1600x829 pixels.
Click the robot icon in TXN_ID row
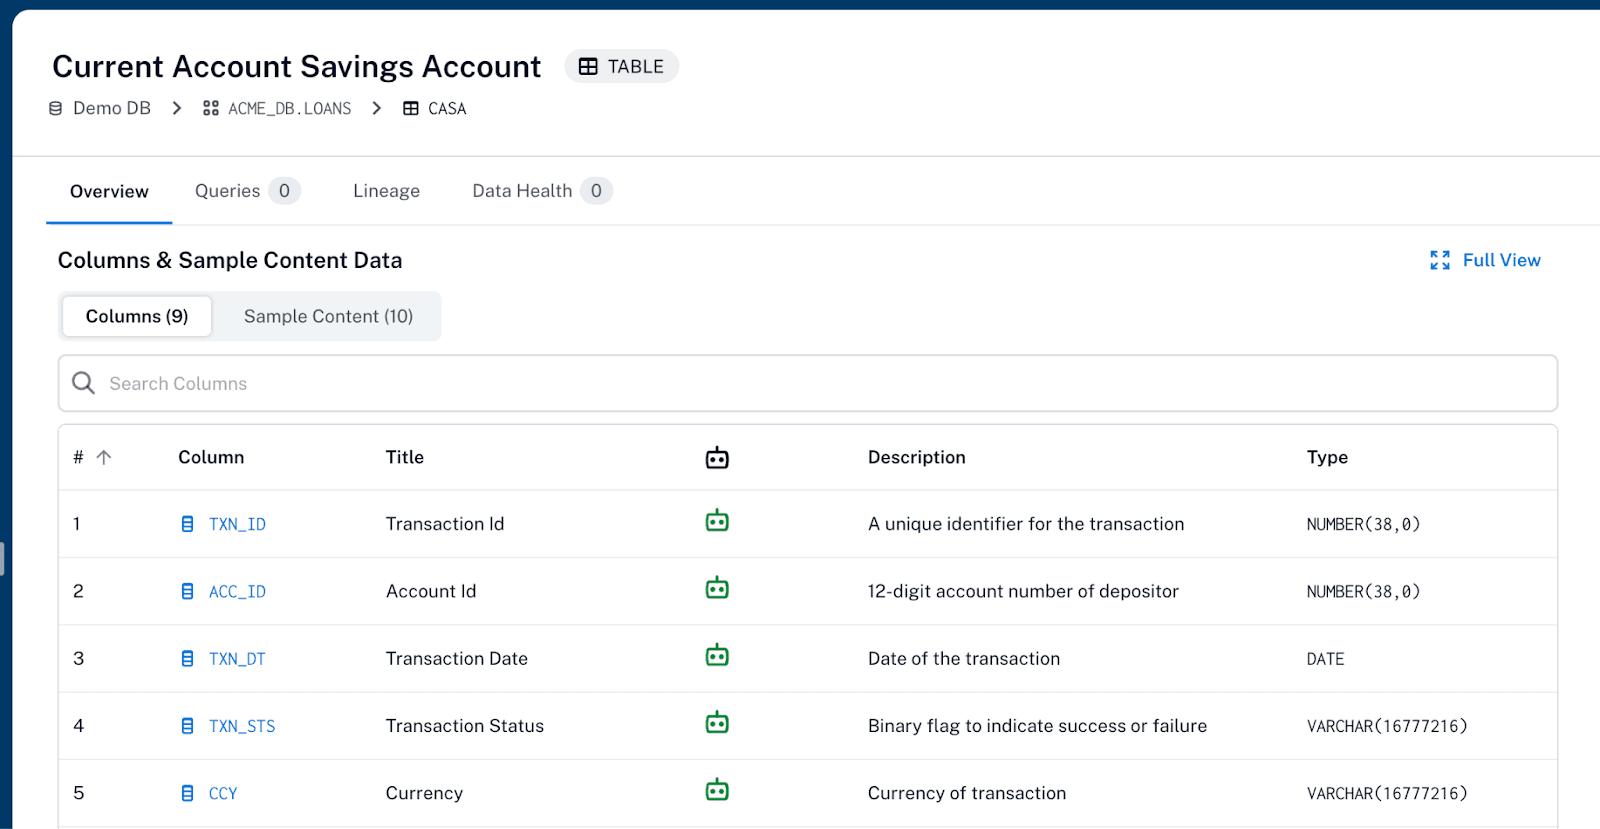(x=717, y=521)
